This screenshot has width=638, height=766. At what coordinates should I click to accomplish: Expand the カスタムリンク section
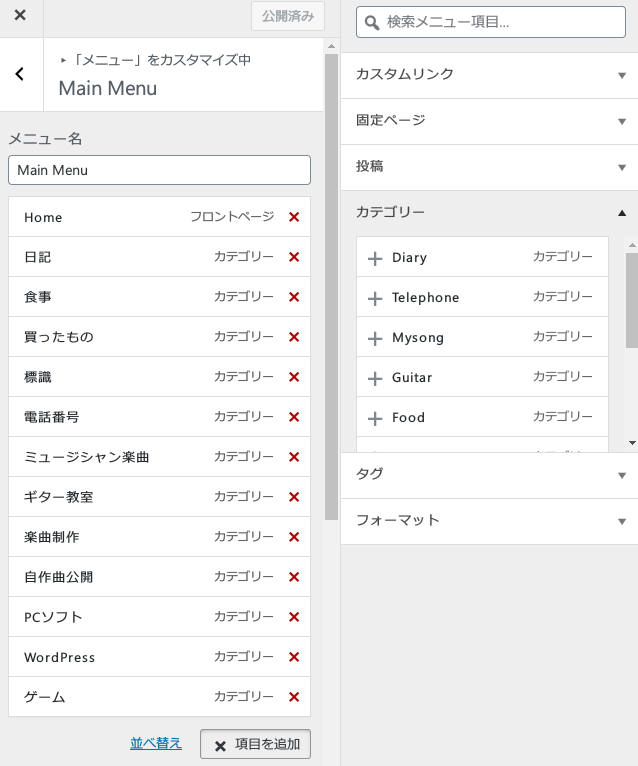click(x=489, y=74)
